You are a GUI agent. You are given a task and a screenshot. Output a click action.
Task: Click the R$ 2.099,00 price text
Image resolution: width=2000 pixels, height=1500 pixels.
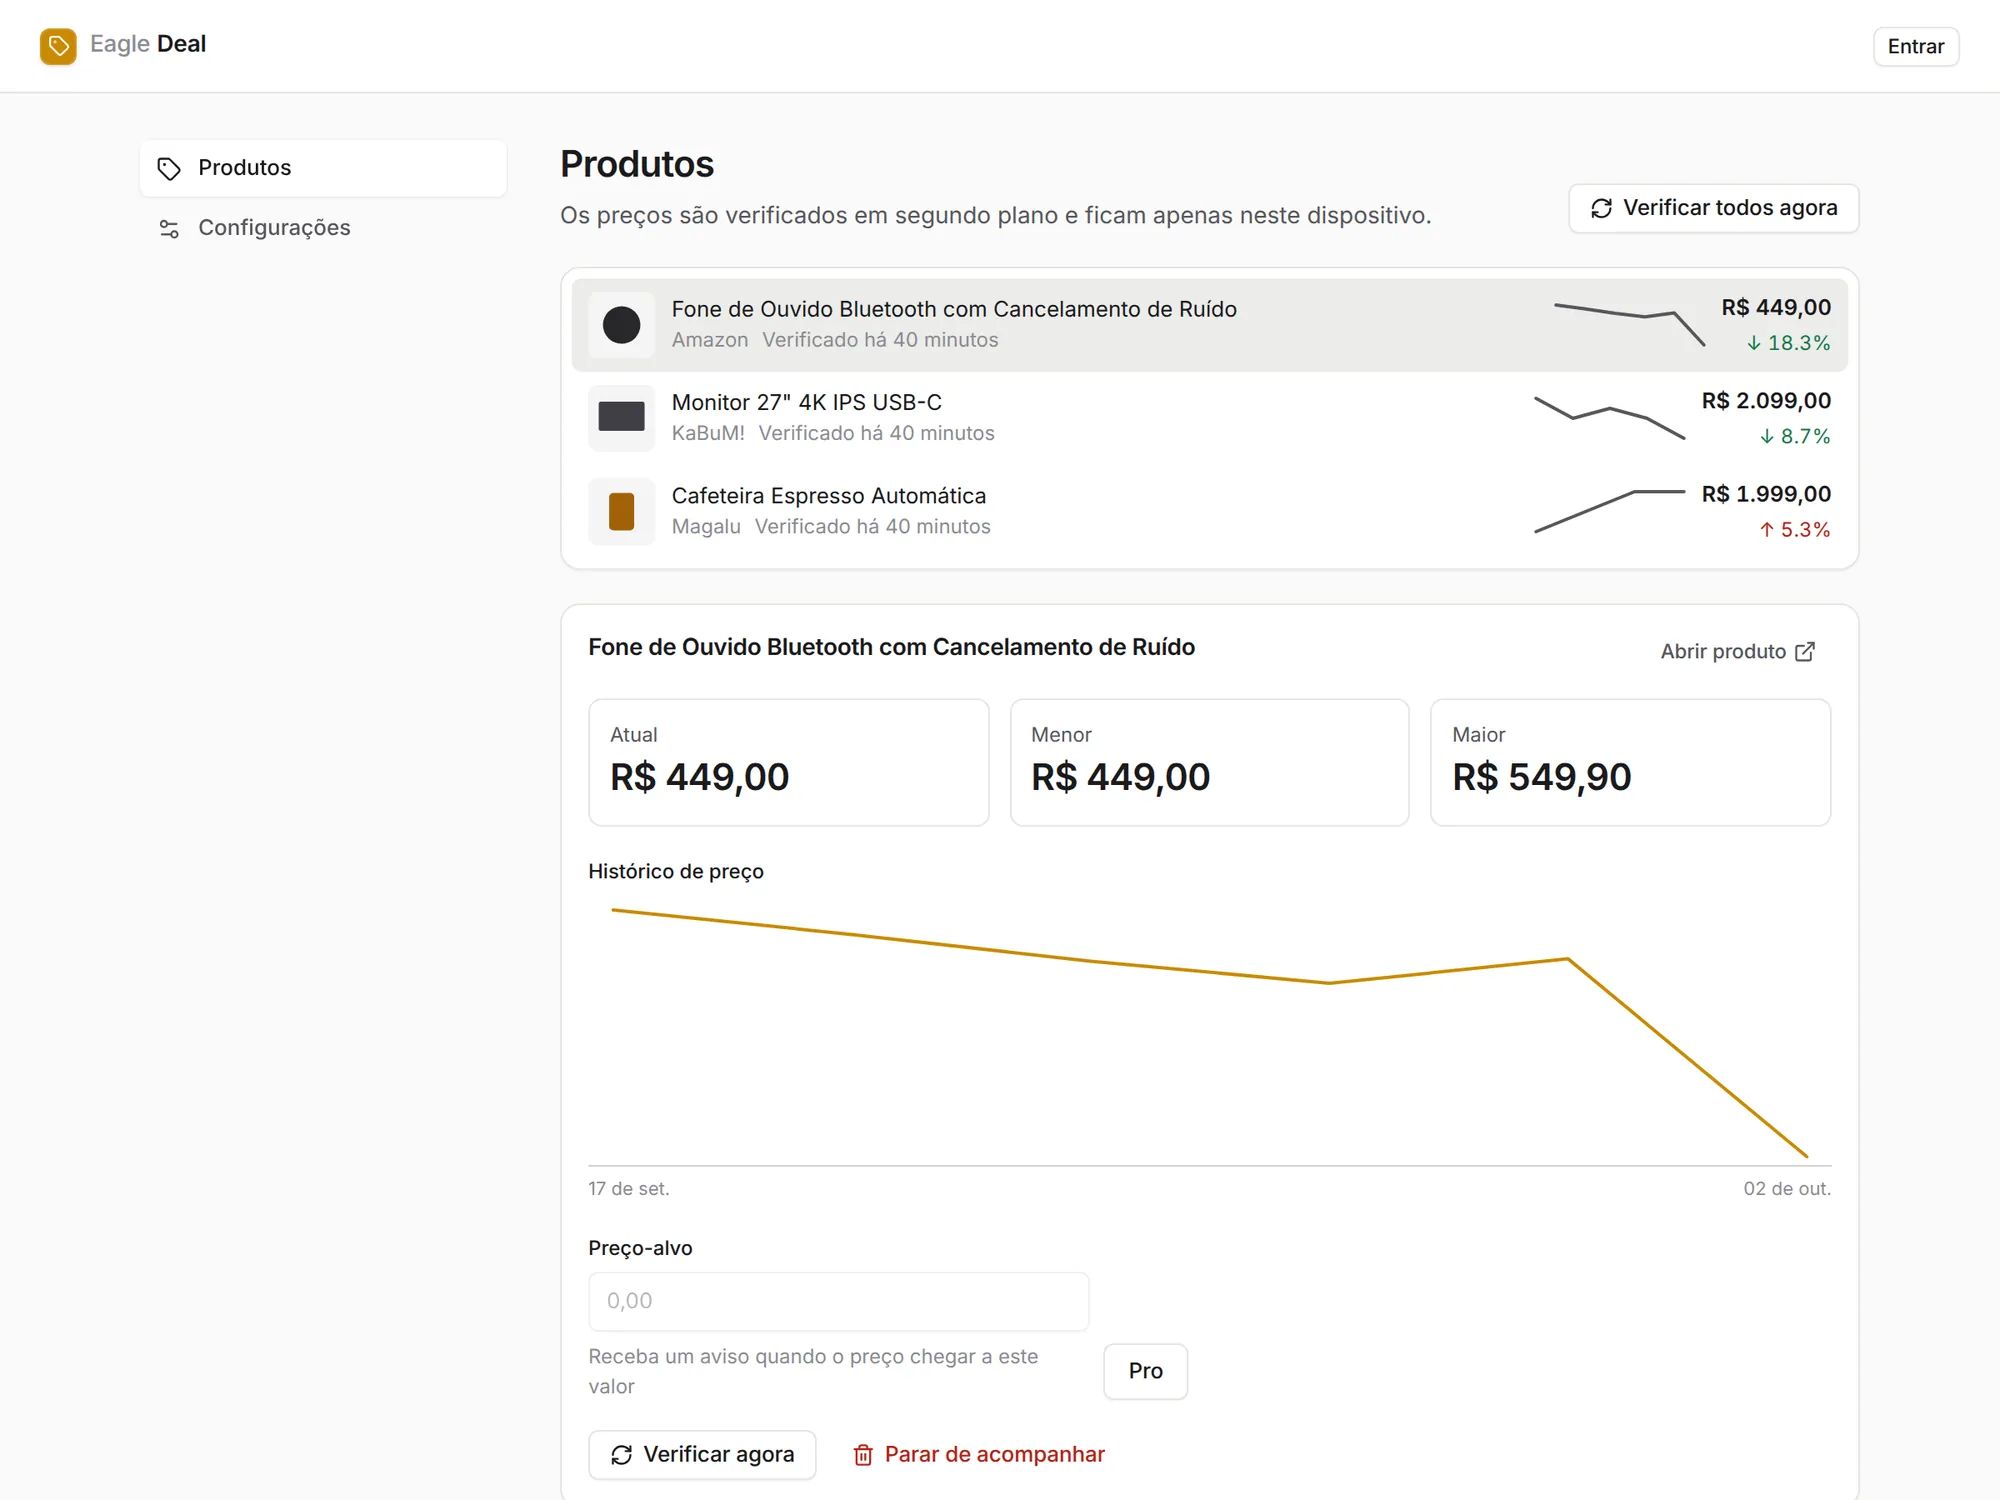tap(1766, 401)
